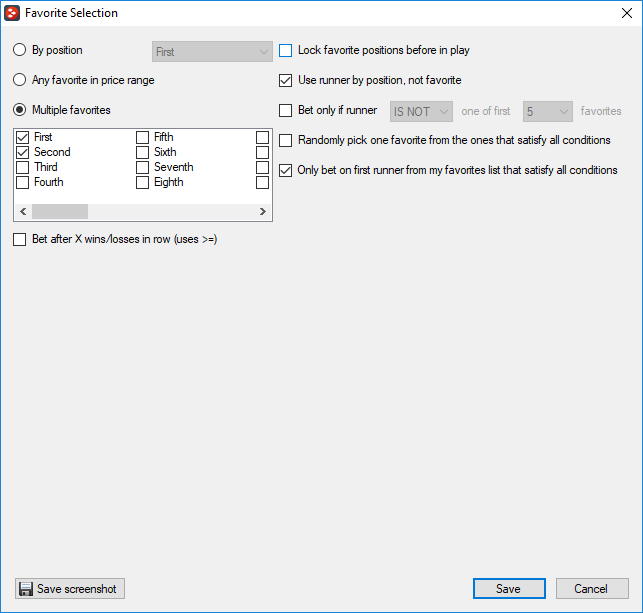Image resolution: width=643 pixels, height=613 pixels.
Task: Tick the Bet only if runner checkbox
Action: point(285,110)
